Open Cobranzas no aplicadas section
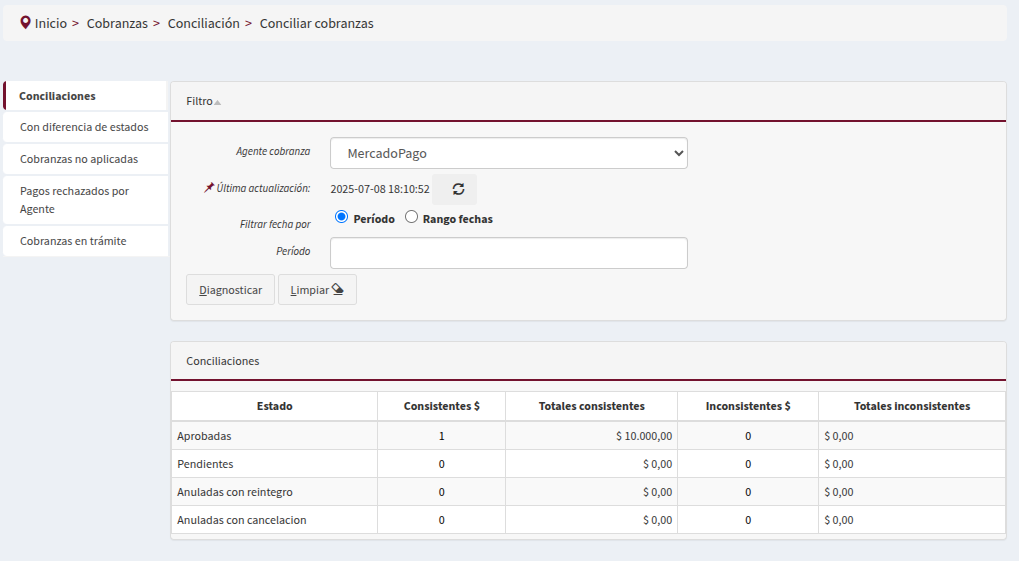Viewport: 1019px width, 561px height. coord(79,159)
